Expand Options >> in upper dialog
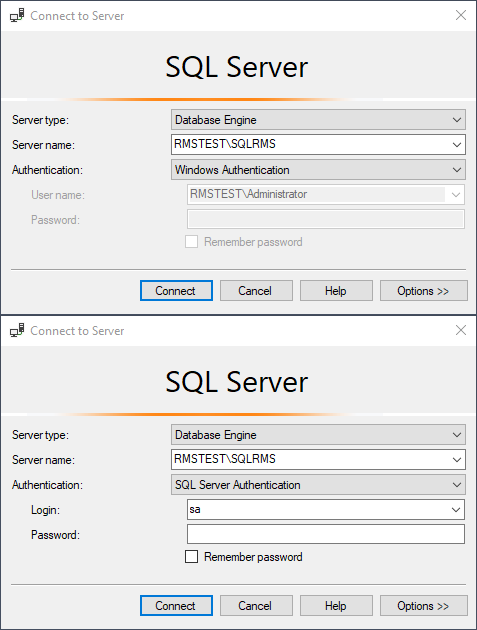 [x=424, y=290]
